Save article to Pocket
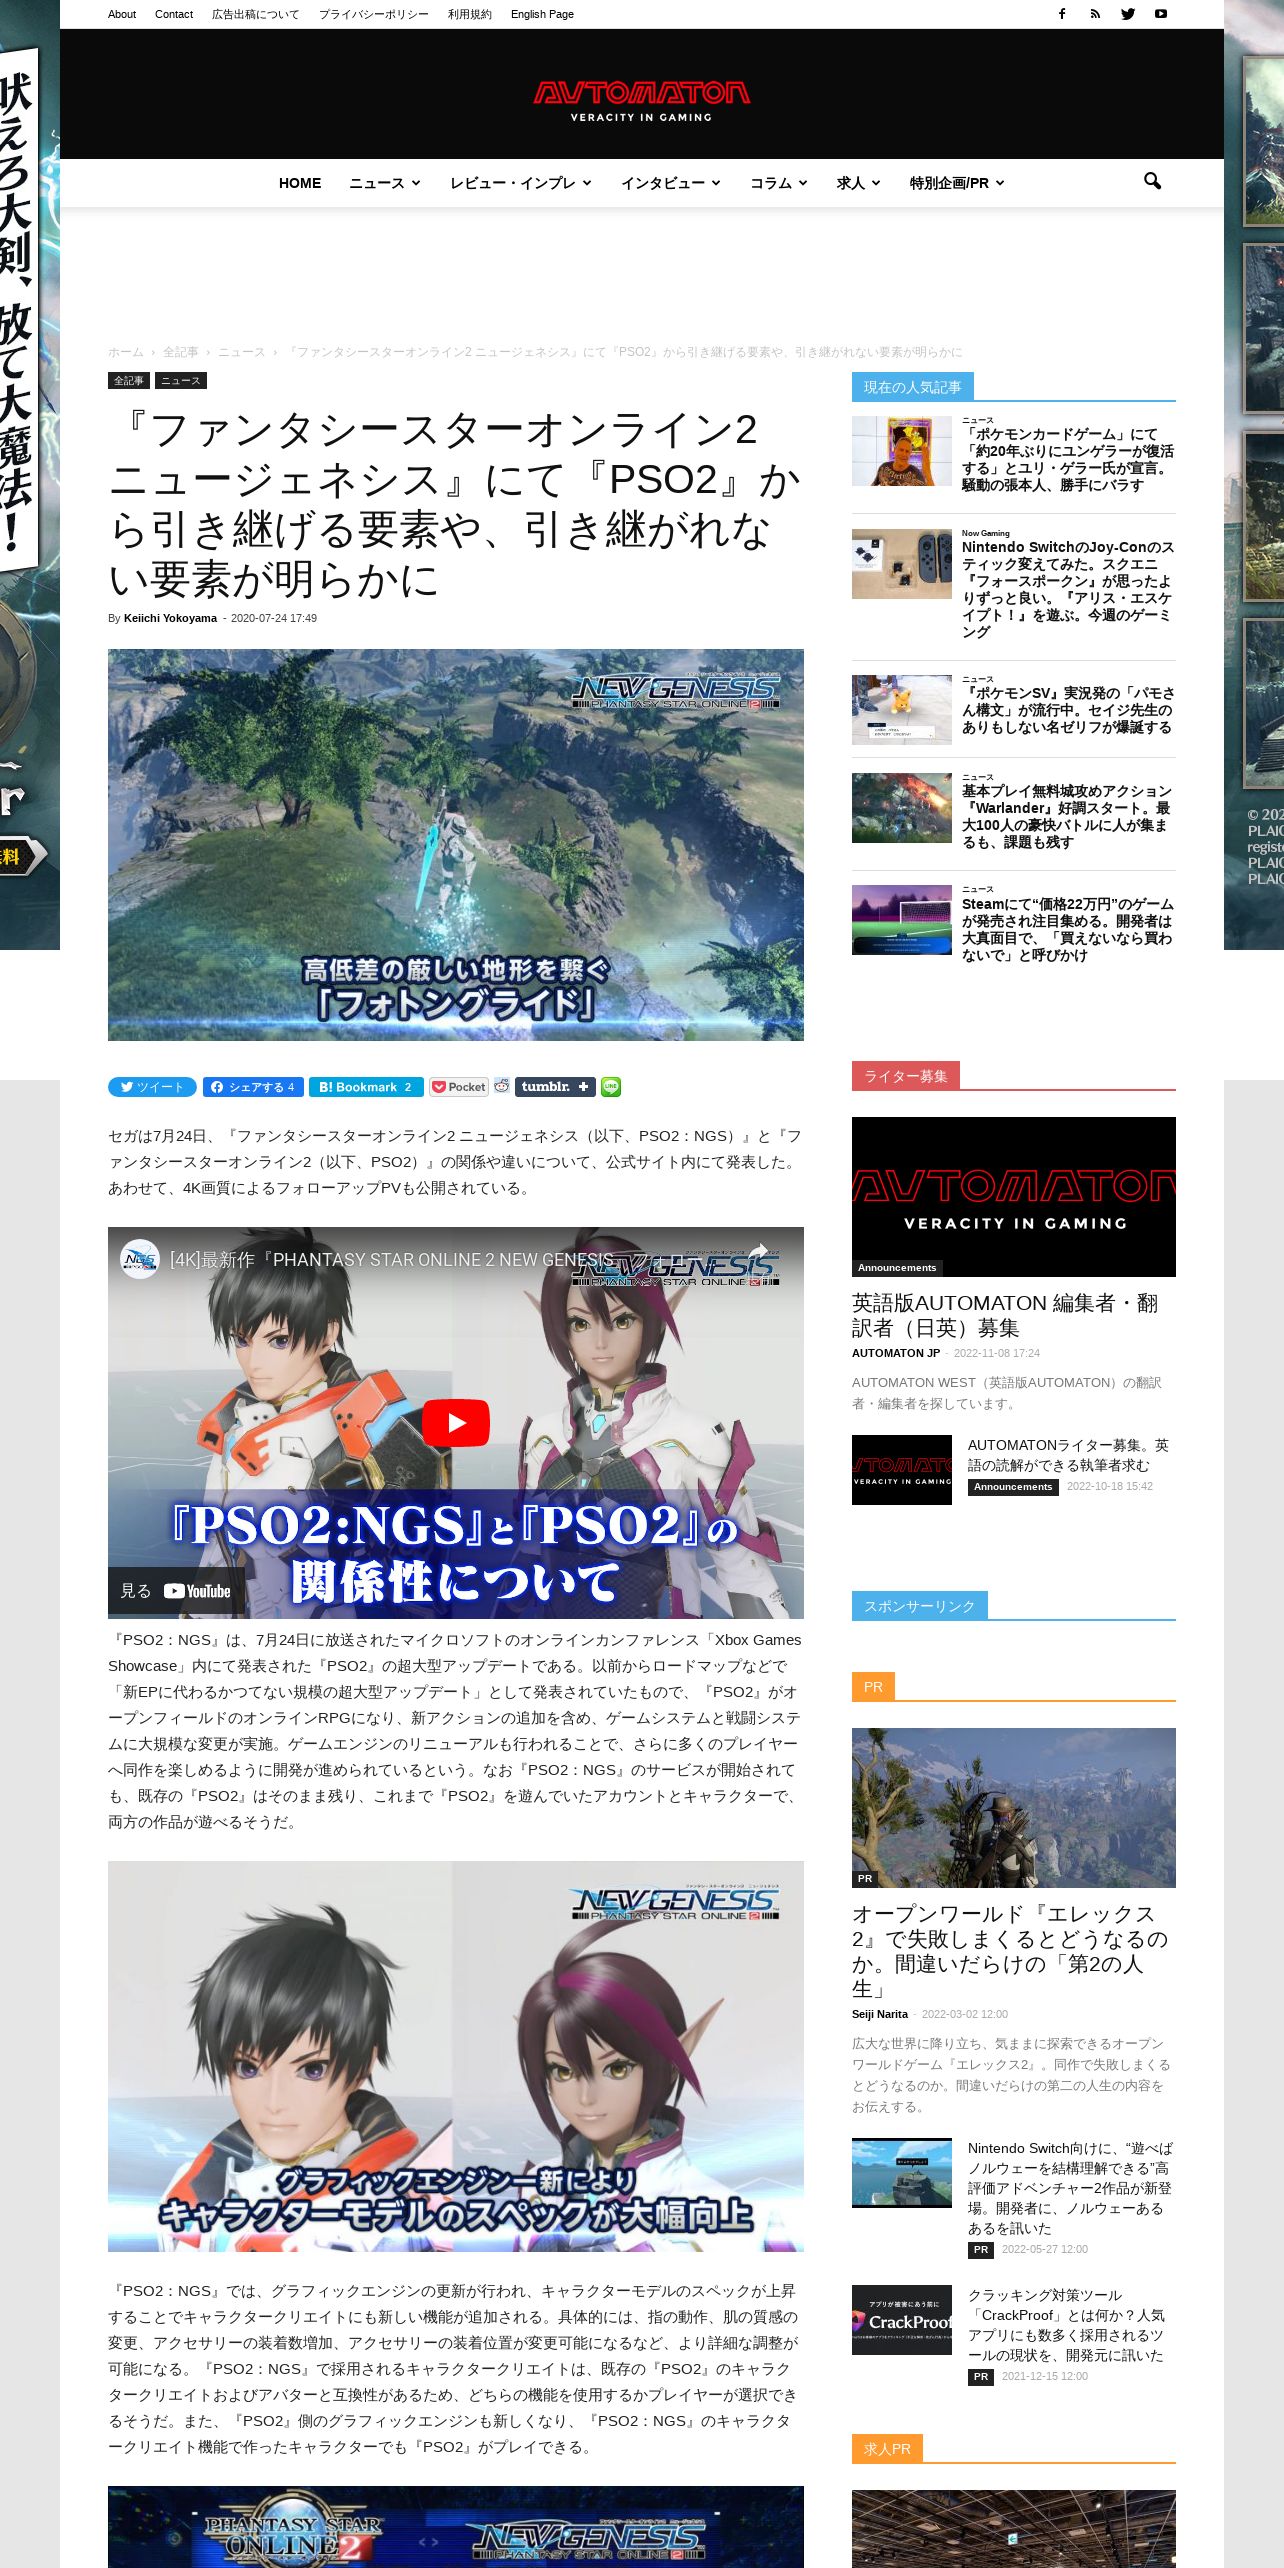The image size is (1284, 2568). [x=459, y=1087]
